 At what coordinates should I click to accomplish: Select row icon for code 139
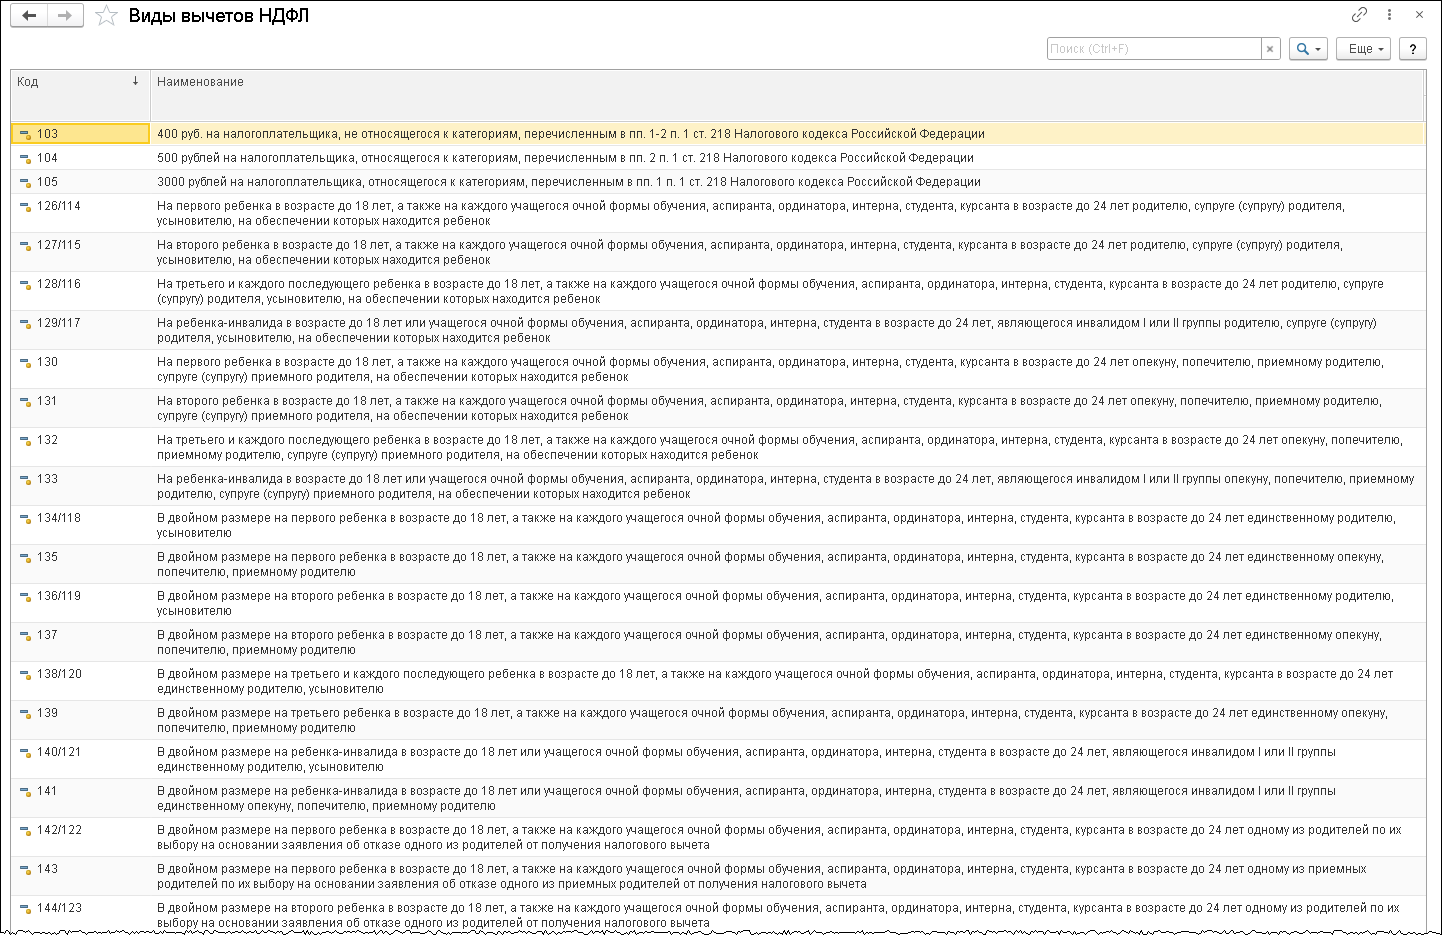(26, 713)
